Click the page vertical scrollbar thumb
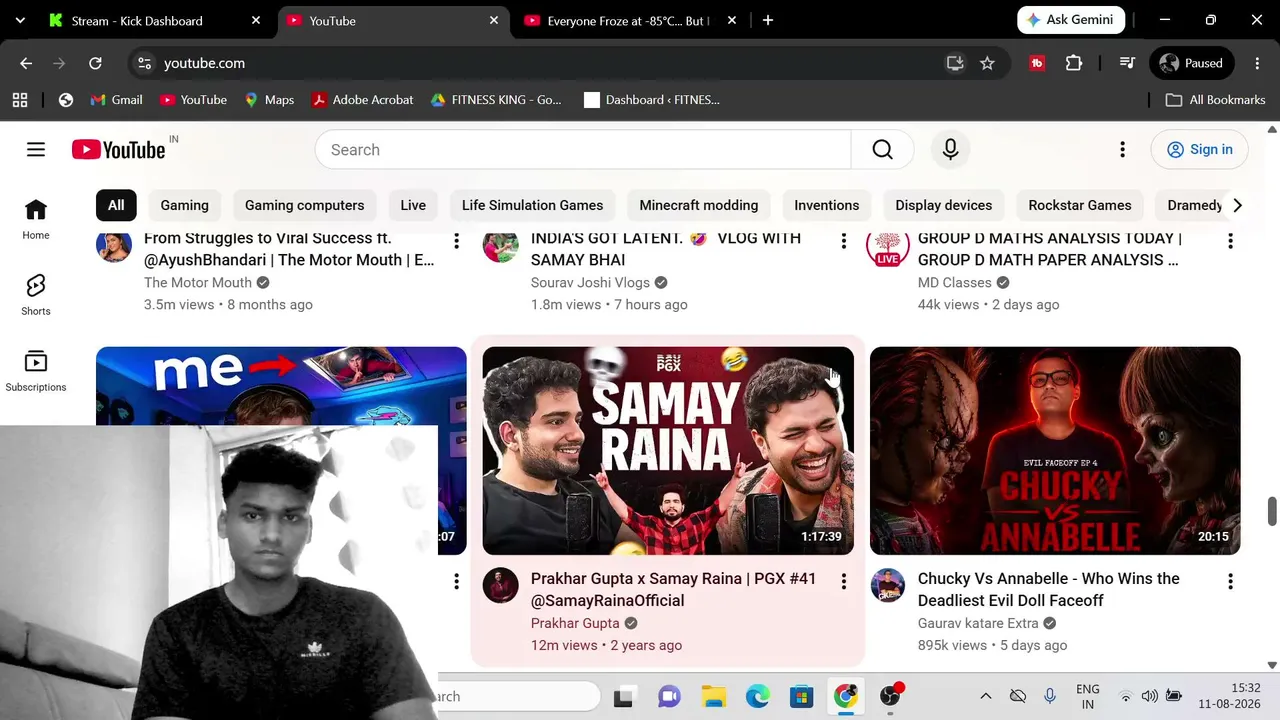The width and height of the screenshot is (1280, 720). 1272,510
